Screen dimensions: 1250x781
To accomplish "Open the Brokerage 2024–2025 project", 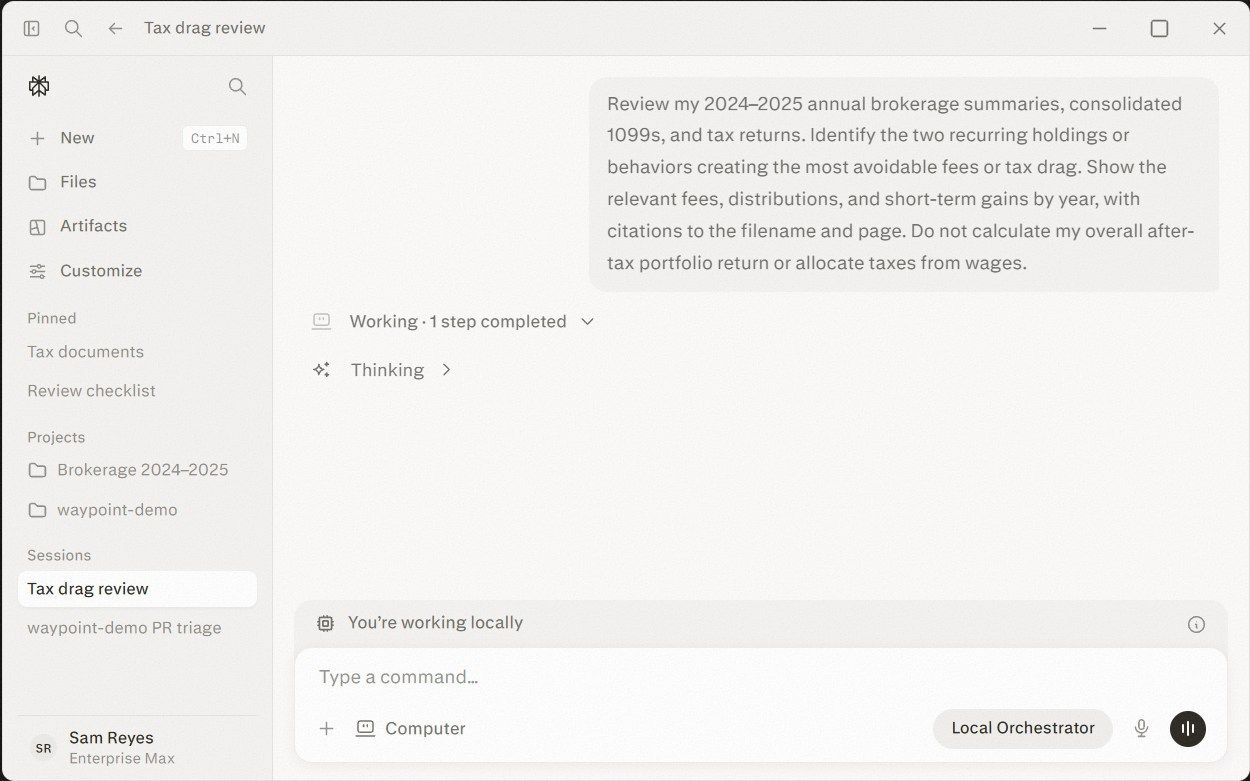I will [137, 470].
